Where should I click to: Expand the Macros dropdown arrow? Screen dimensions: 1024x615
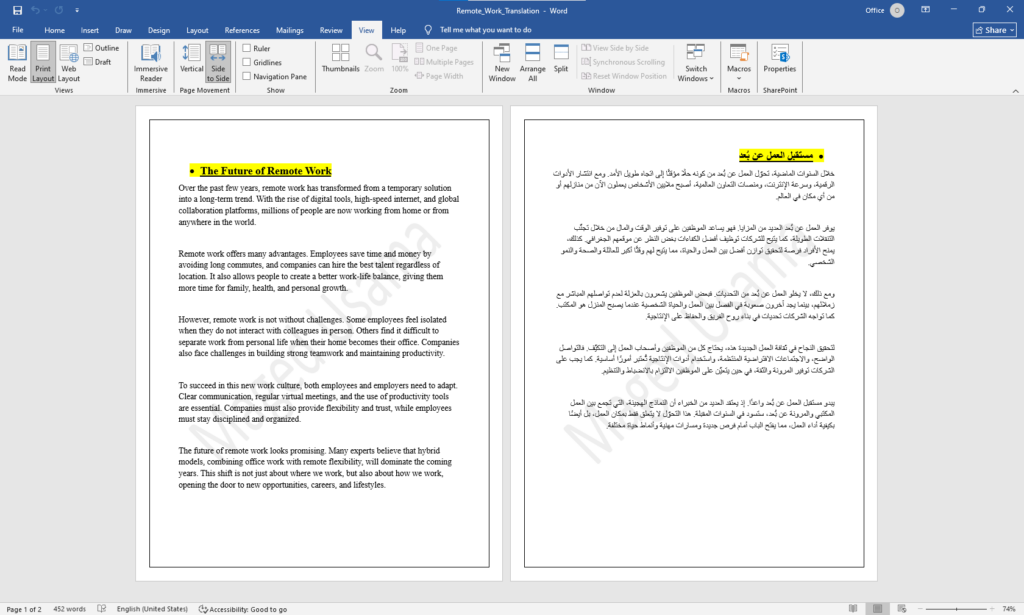[739, 78]
